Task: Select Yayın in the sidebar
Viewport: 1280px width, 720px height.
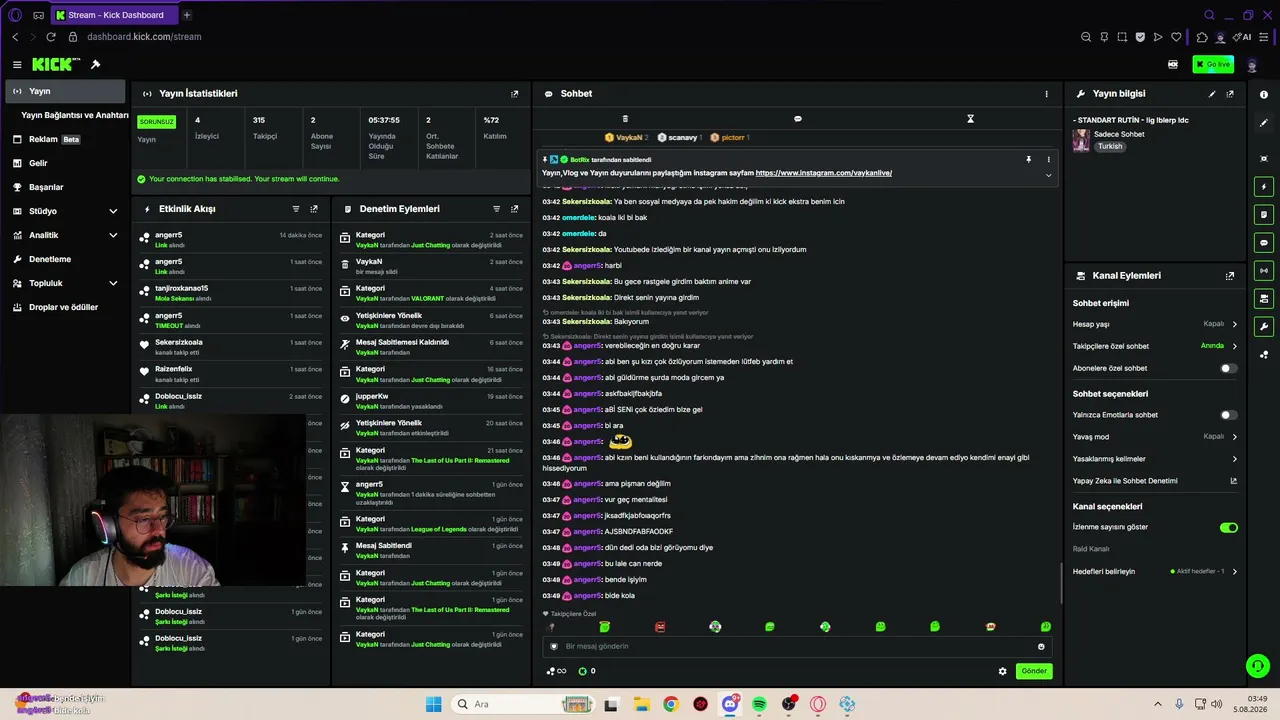Action: point(66,91)
